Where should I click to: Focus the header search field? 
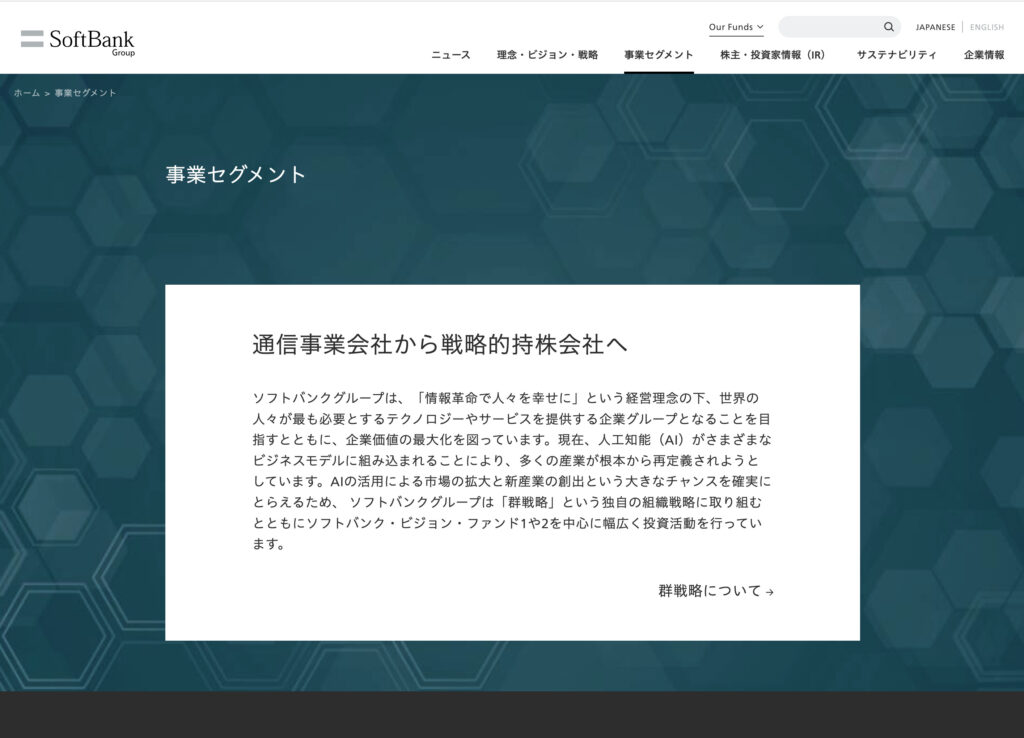[839, 27]
